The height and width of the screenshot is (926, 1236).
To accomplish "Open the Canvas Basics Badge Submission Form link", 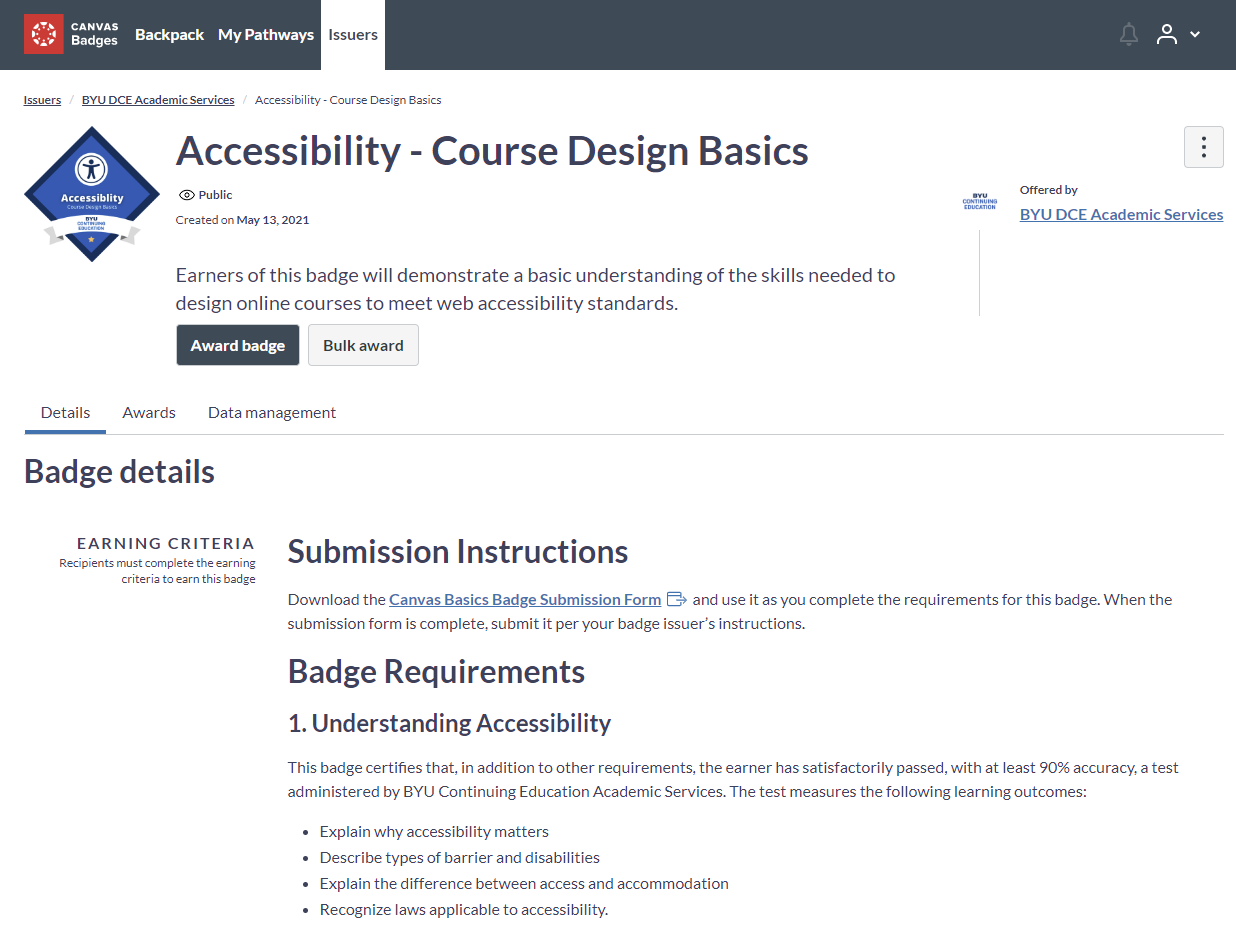I will point(525,599).
